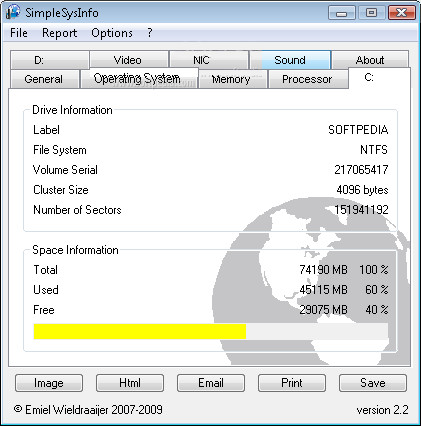Switch to the NIC tab

209,60
